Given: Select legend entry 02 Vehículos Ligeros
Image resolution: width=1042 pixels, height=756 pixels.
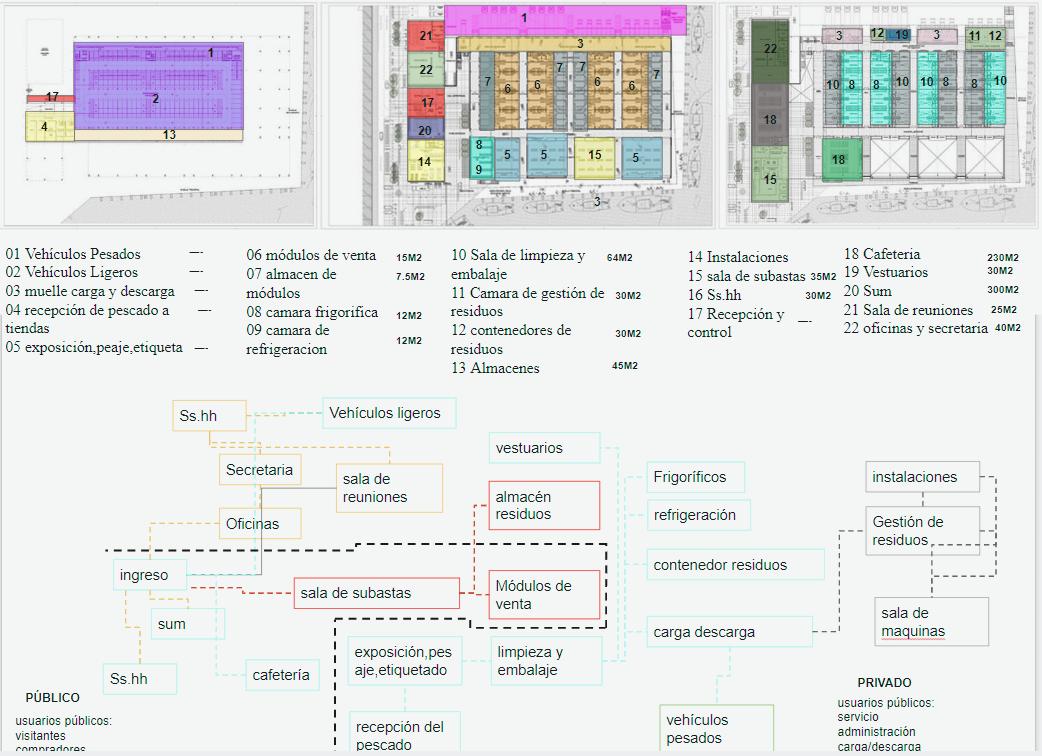Looking at the screenshot, I should pos(72,272).
